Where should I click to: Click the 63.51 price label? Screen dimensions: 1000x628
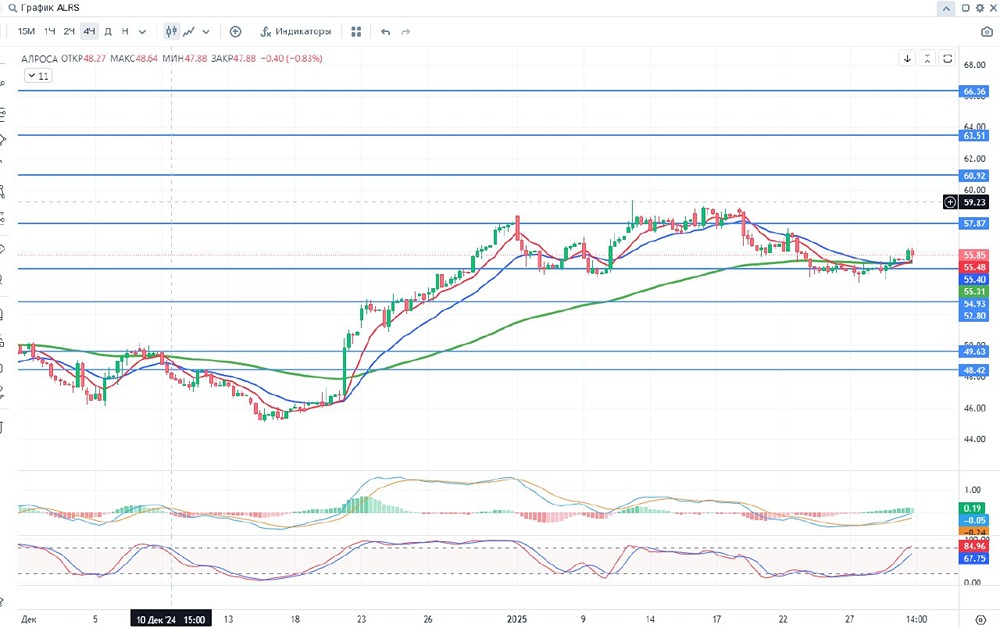[974, 135]
